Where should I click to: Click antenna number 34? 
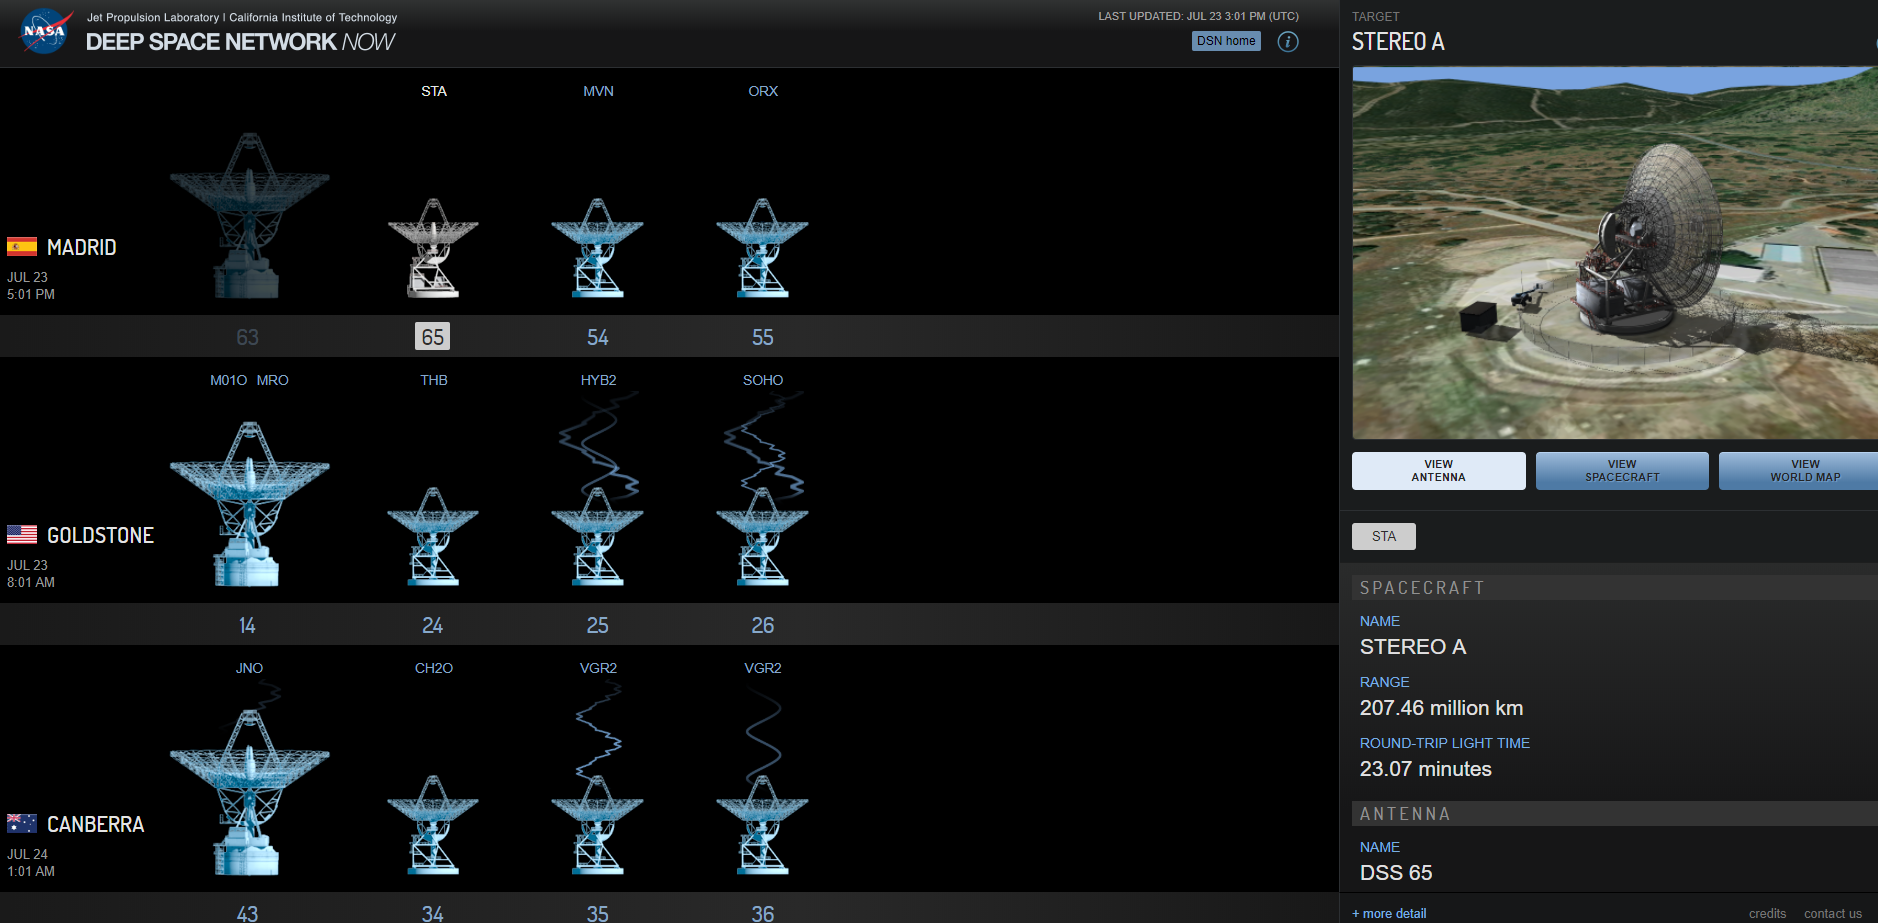tap(432, 913)
